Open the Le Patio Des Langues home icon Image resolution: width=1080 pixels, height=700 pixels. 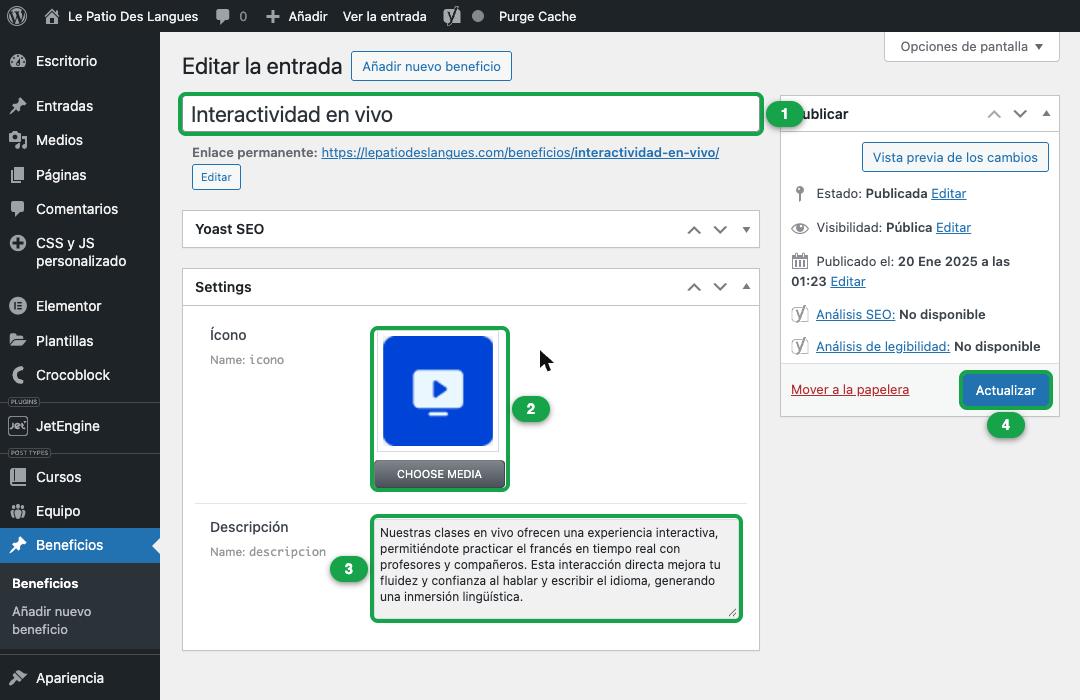52,17
